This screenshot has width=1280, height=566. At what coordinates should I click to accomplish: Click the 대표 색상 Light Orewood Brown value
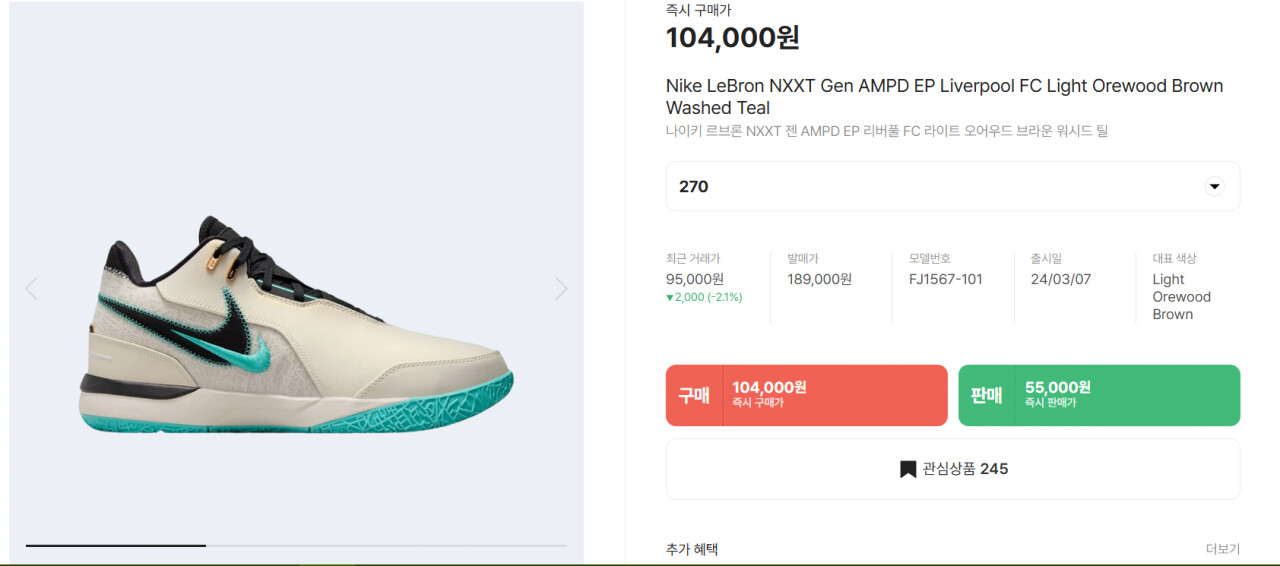click(1181, 297)
